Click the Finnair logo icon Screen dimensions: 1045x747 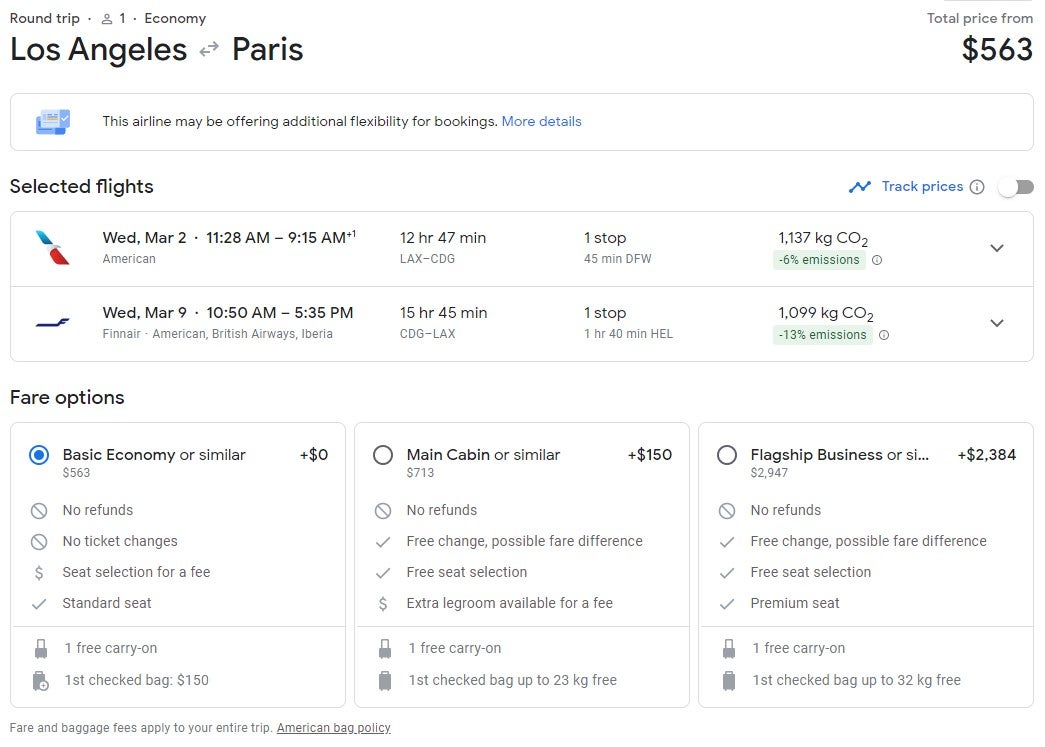(x=53, y=323)
